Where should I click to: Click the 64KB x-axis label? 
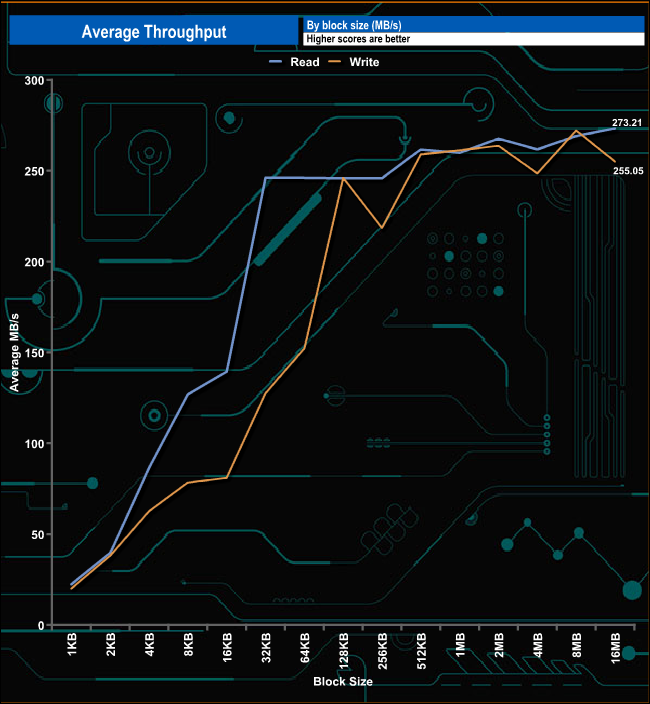(305, 647)
